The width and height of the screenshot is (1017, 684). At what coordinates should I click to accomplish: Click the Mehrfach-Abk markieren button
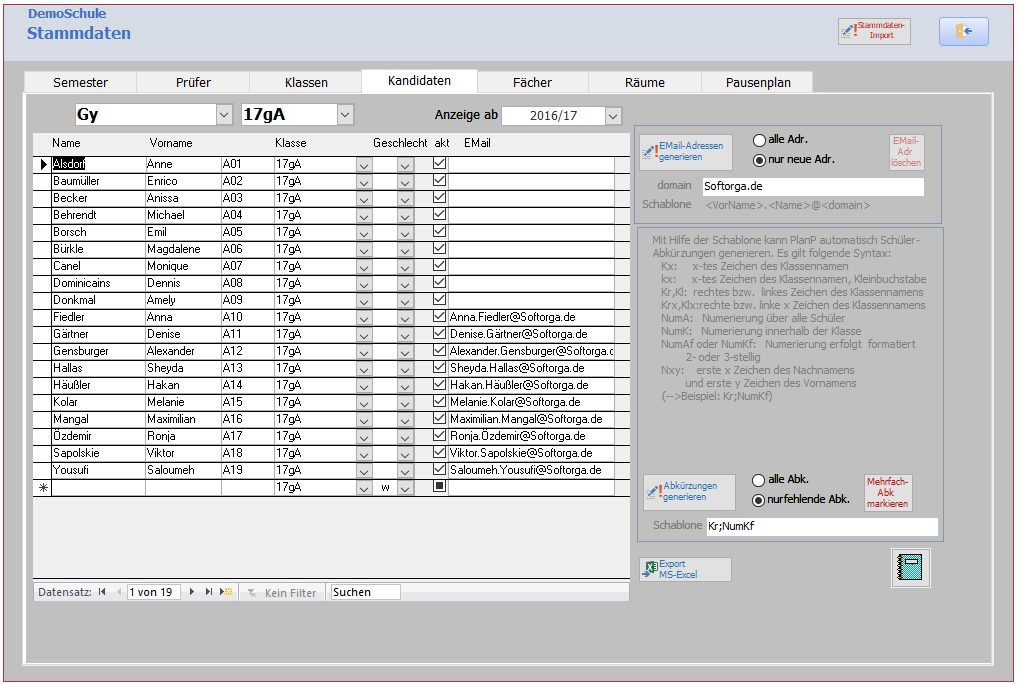pyautogui.click(x=889, y=493)
